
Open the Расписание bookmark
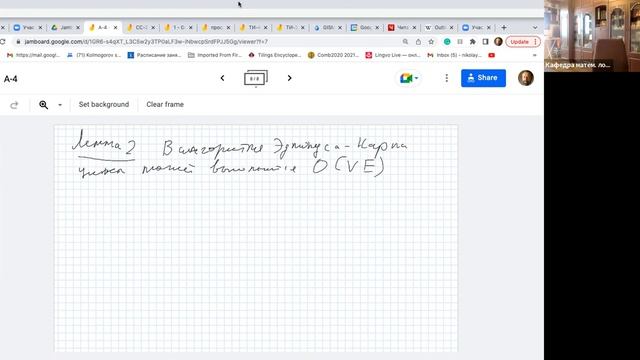(x=154, y=55)
